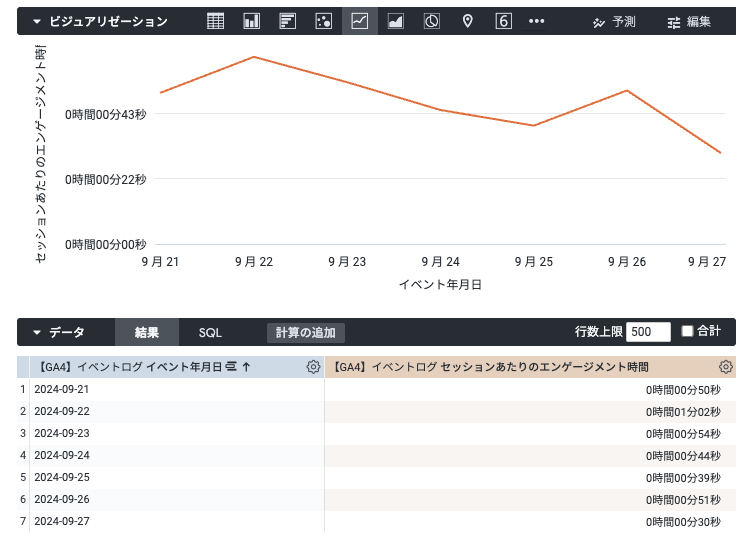Screen dimensions: 743x547
Task: Open the 編集 visualization settings
Action: [689, 21]
